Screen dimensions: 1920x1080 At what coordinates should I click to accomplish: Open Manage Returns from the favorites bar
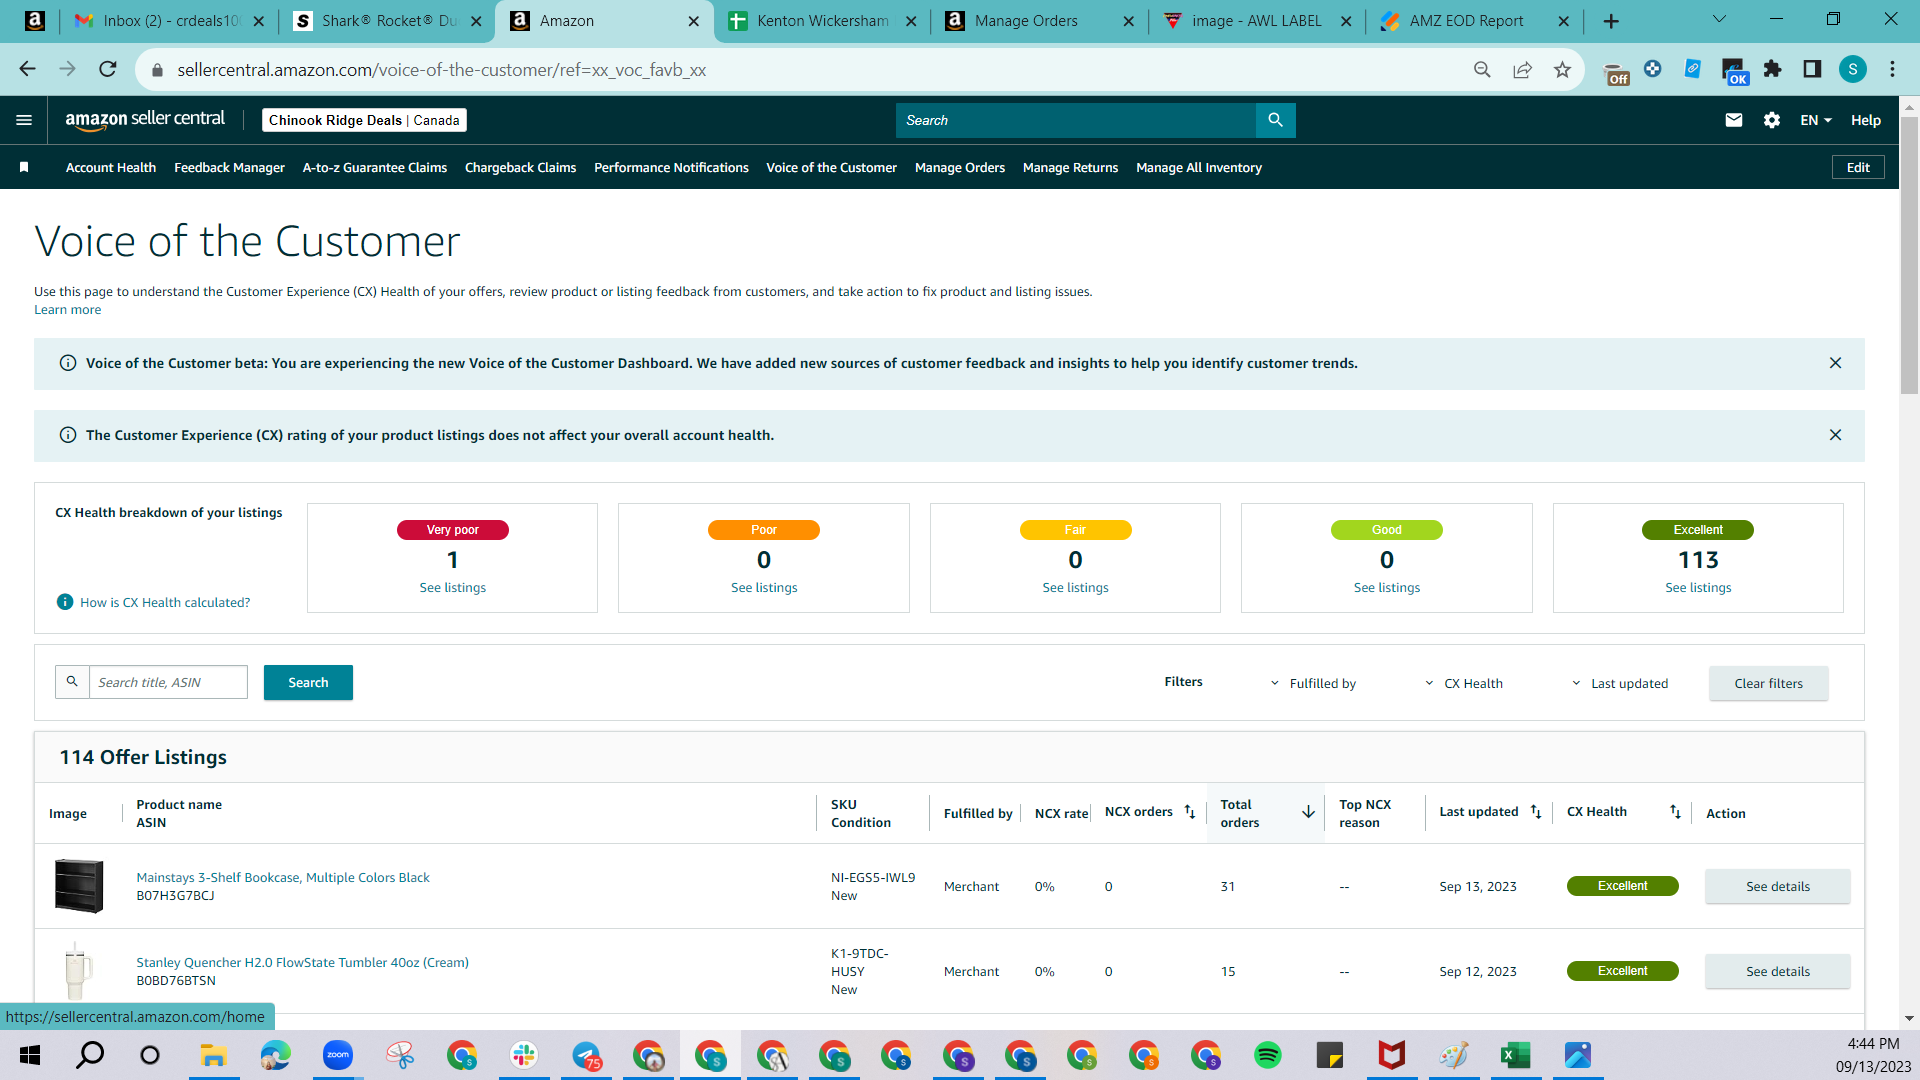(x=1070, y=167)
